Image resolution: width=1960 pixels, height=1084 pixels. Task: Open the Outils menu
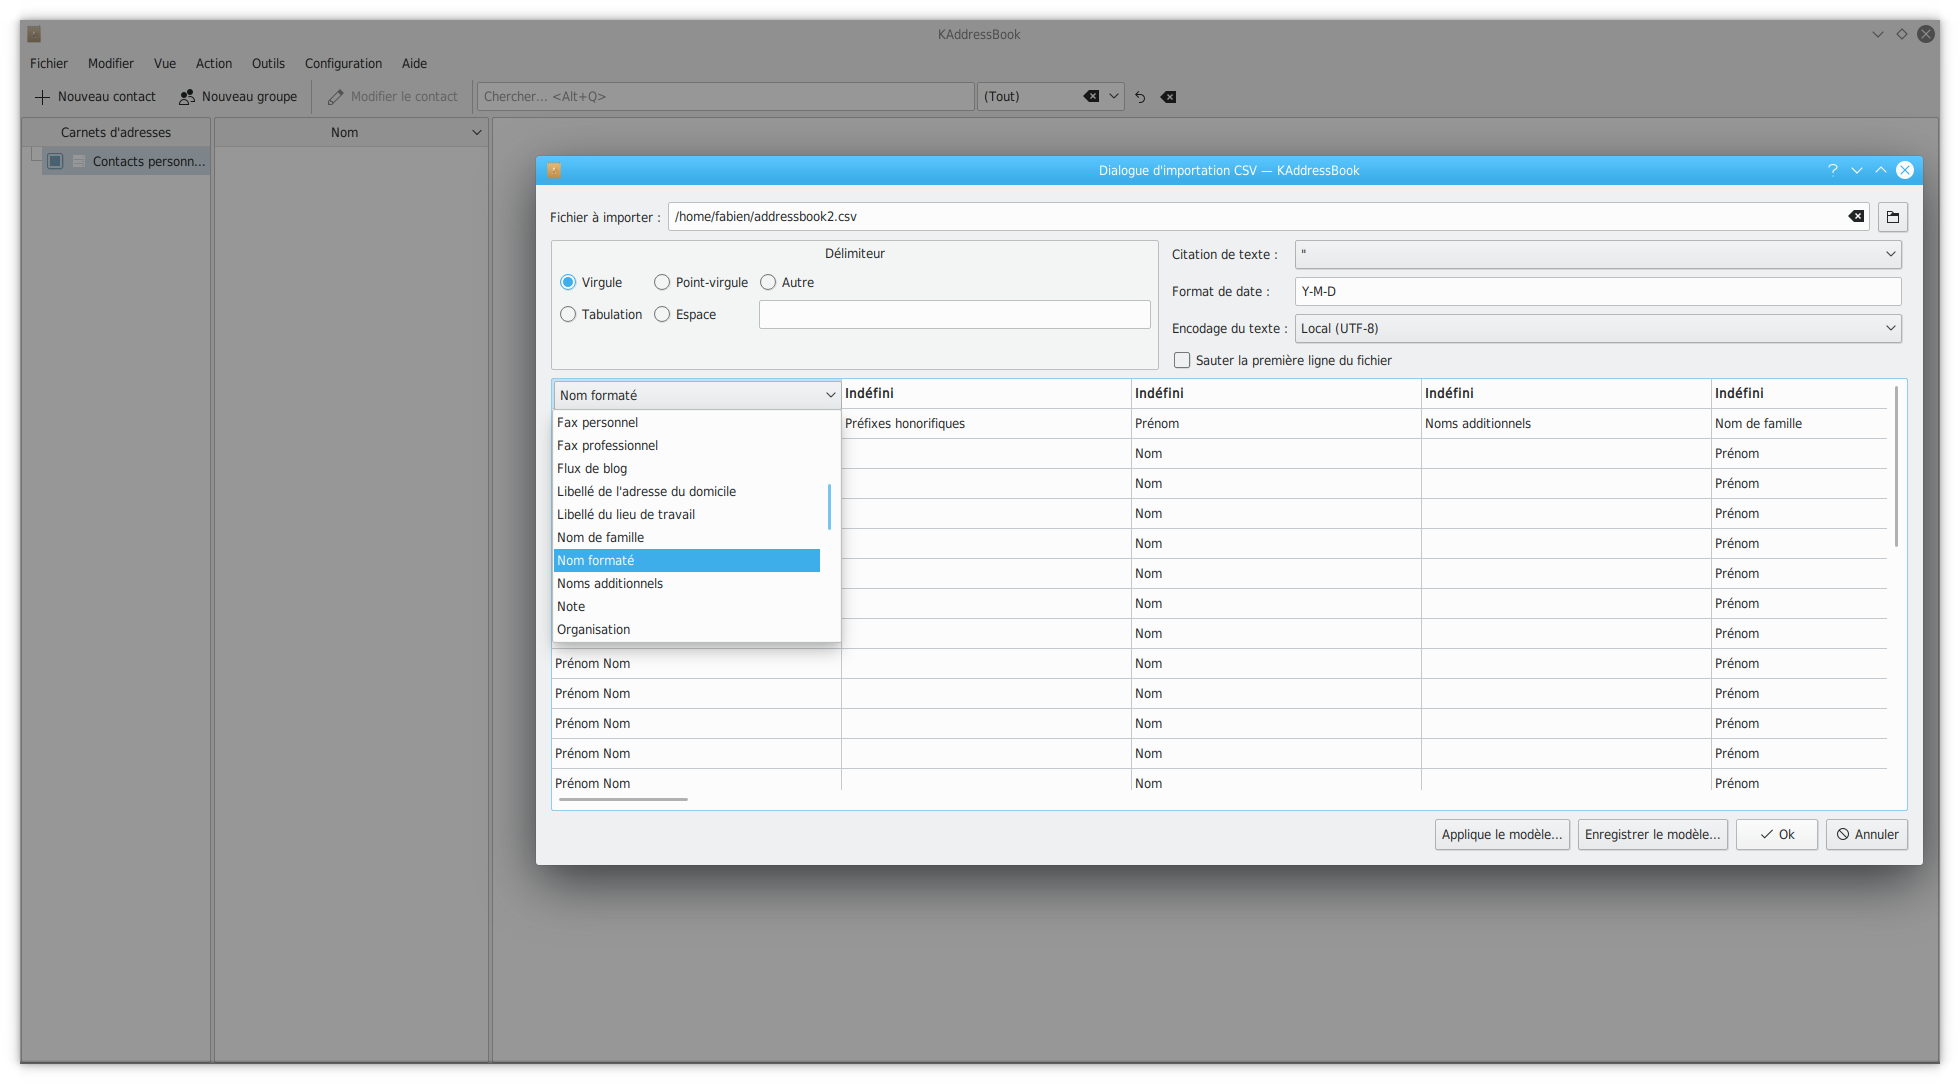coord(268,63)
